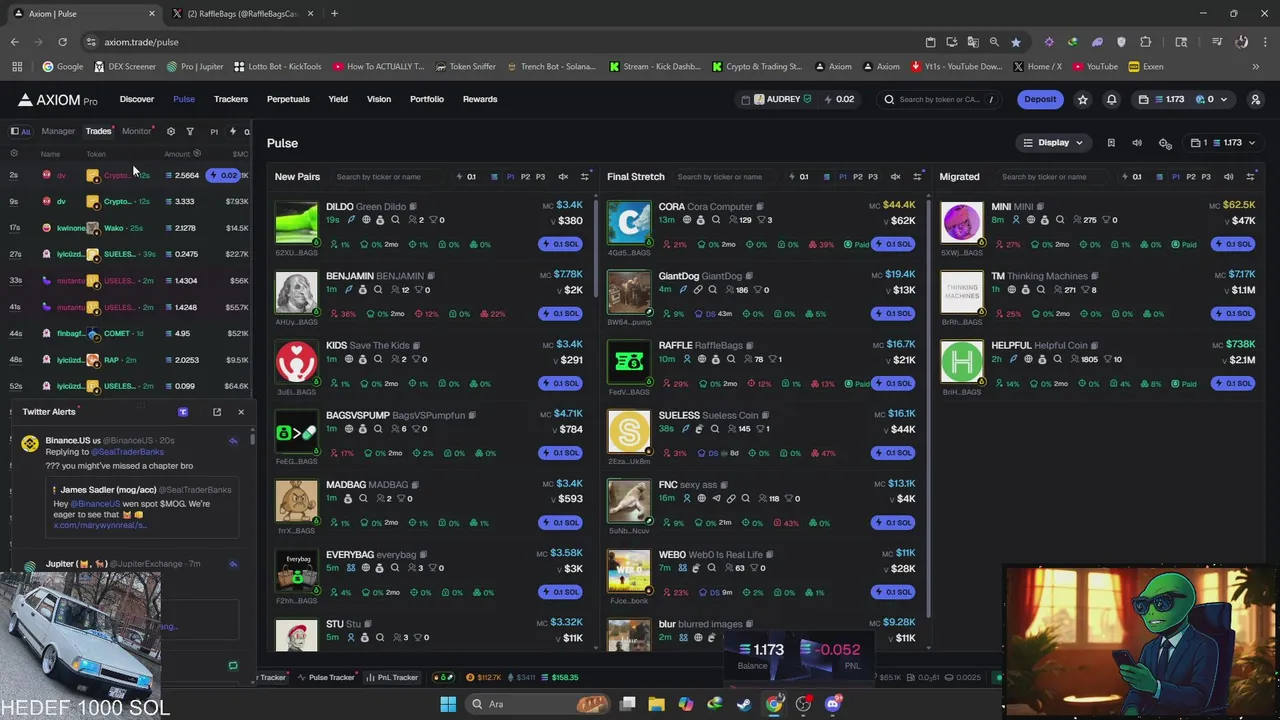The width and height of the screenshot is (1280, 720).
Task: Select preset P3 in New Pairs
Action: click(x=540, y=177)
